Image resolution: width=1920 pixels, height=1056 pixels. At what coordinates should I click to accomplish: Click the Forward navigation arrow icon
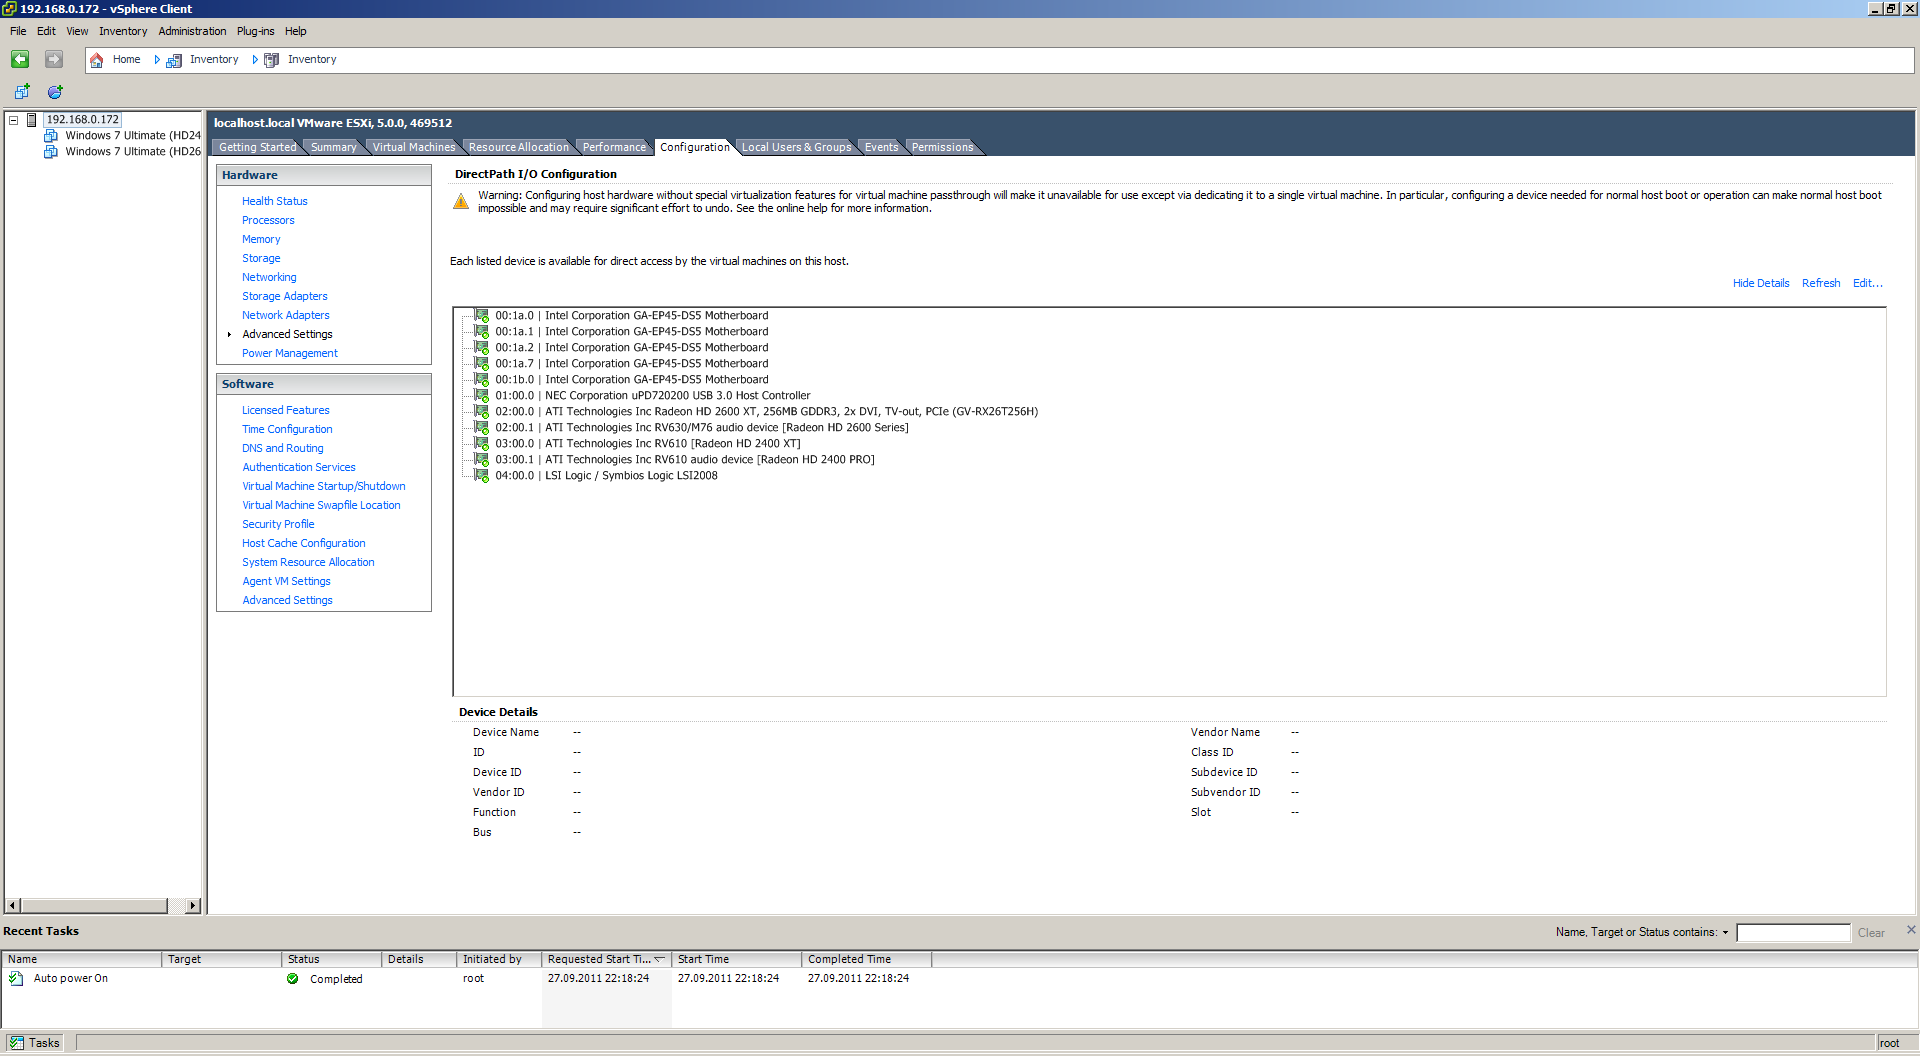(x=54, y=60)
